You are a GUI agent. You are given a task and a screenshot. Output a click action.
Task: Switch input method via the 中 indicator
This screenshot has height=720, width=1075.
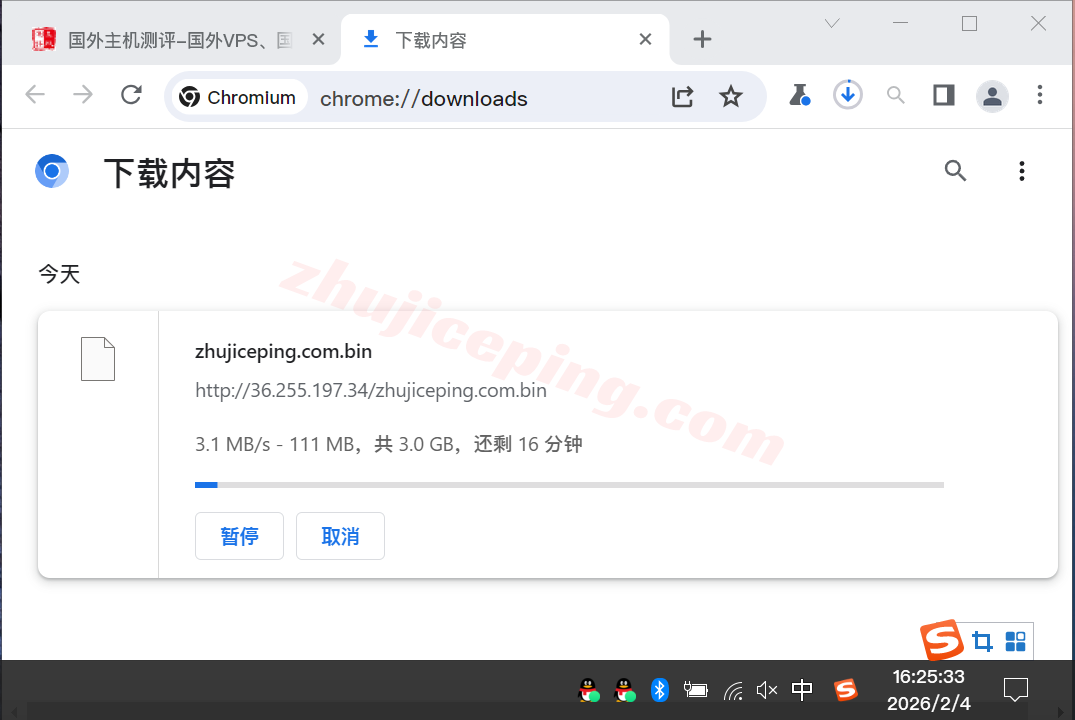point(801,690)
